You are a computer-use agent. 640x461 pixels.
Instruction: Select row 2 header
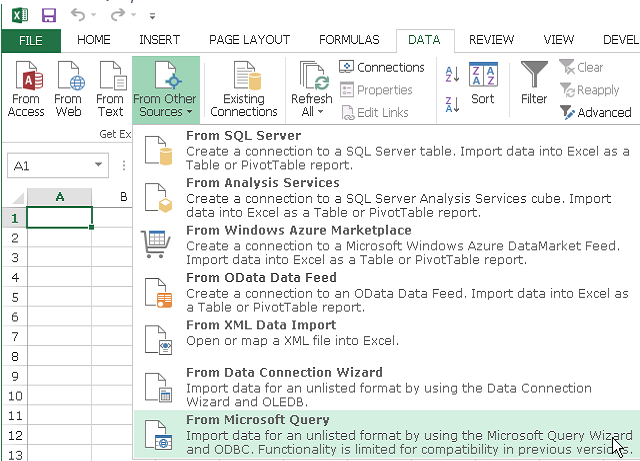pos(15,238)
